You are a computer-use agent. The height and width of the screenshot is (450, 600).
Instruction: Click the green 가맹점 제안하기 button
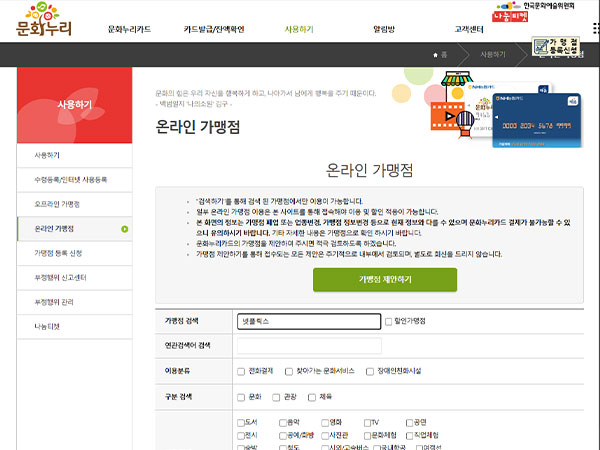point(385,280)
